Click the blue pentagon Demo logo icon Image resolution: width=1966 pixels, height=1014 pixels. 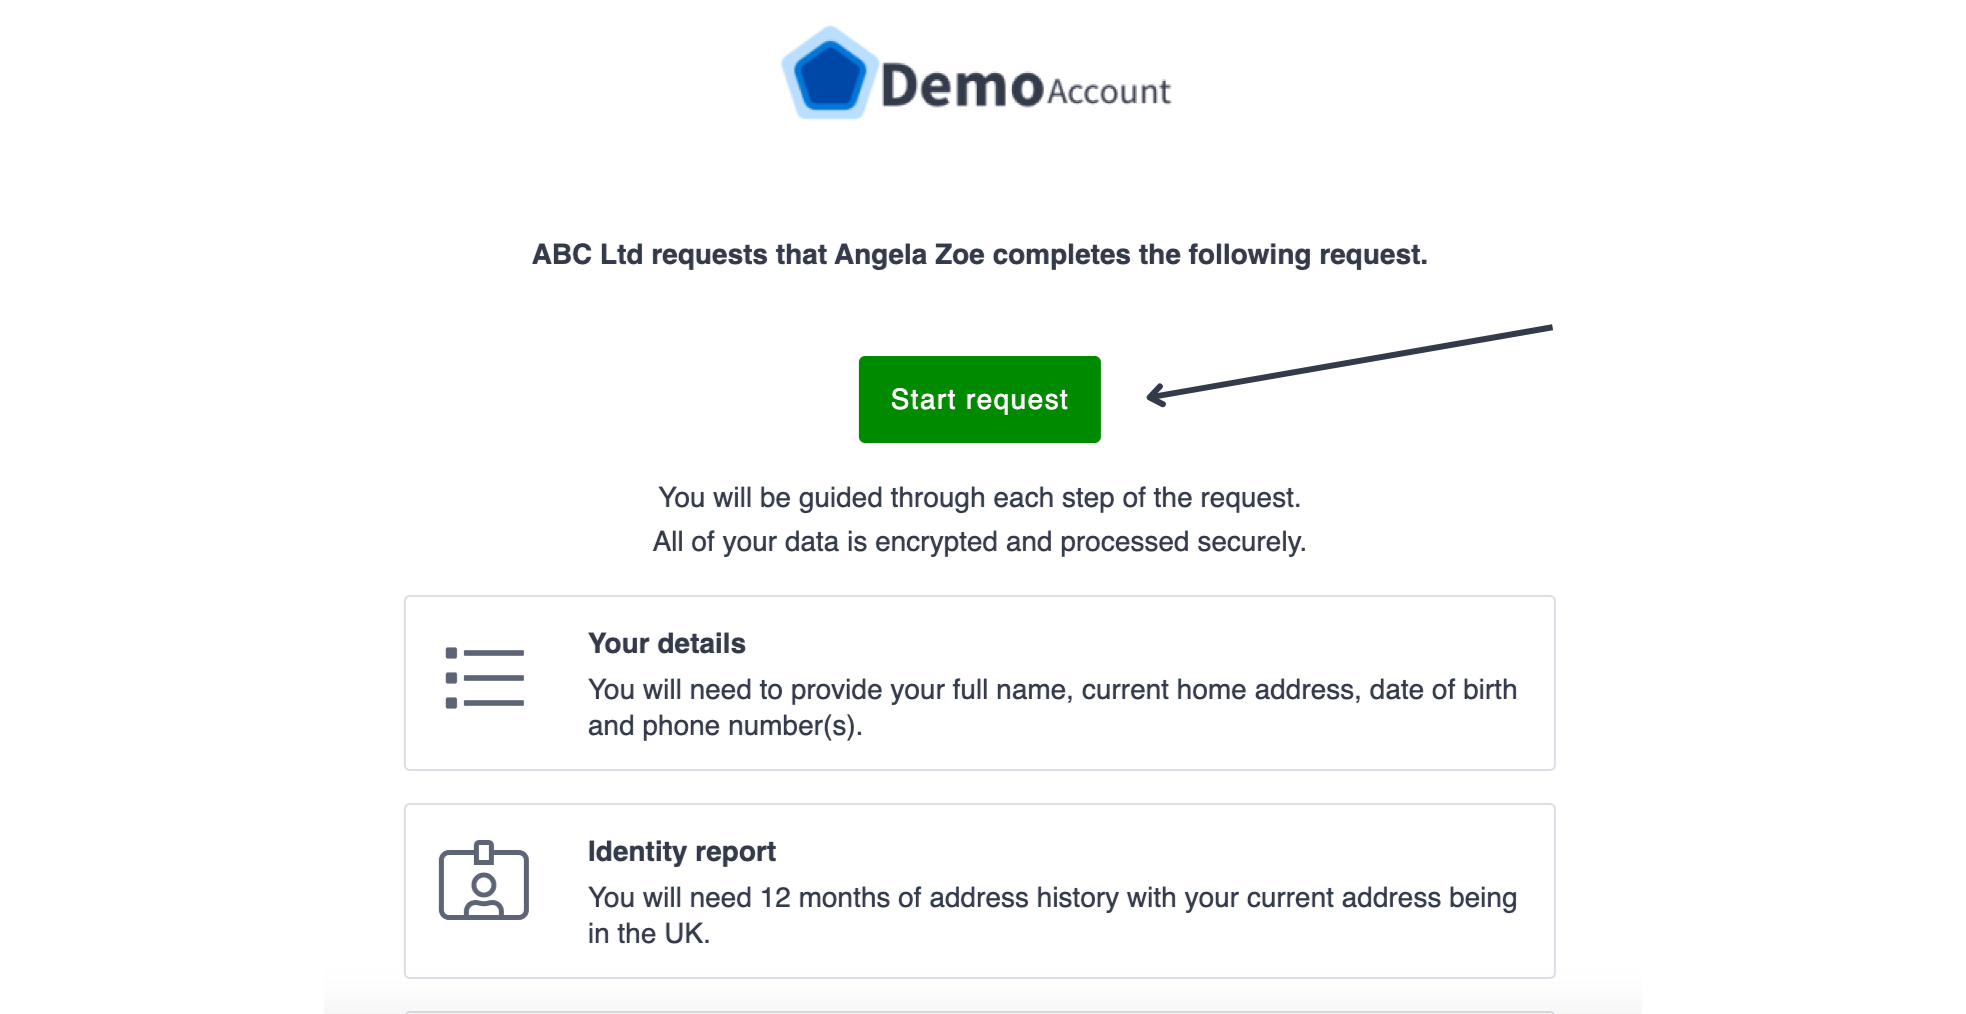pyautogui.click(x=829, y=75)
